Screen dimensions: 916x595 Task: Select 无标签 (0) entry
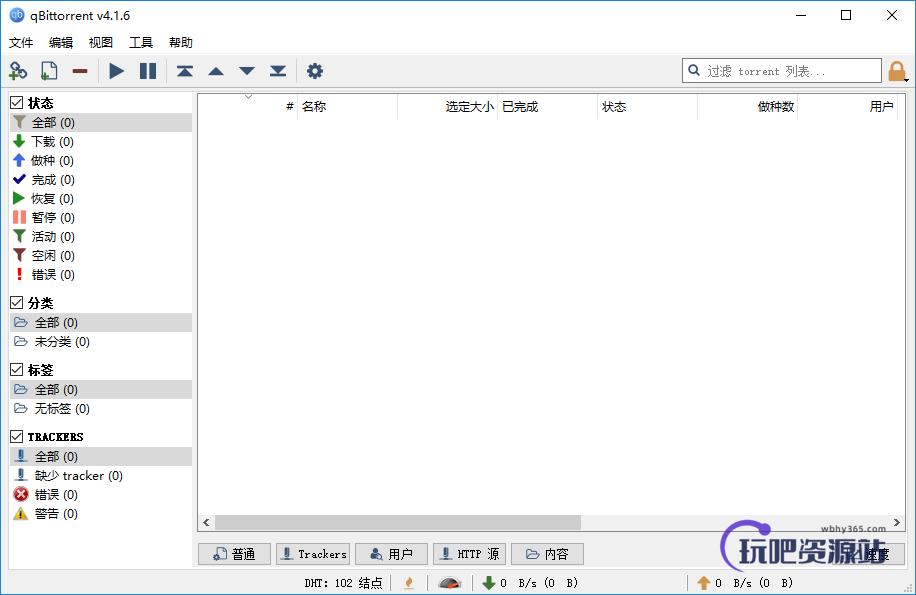click(101, 409)
